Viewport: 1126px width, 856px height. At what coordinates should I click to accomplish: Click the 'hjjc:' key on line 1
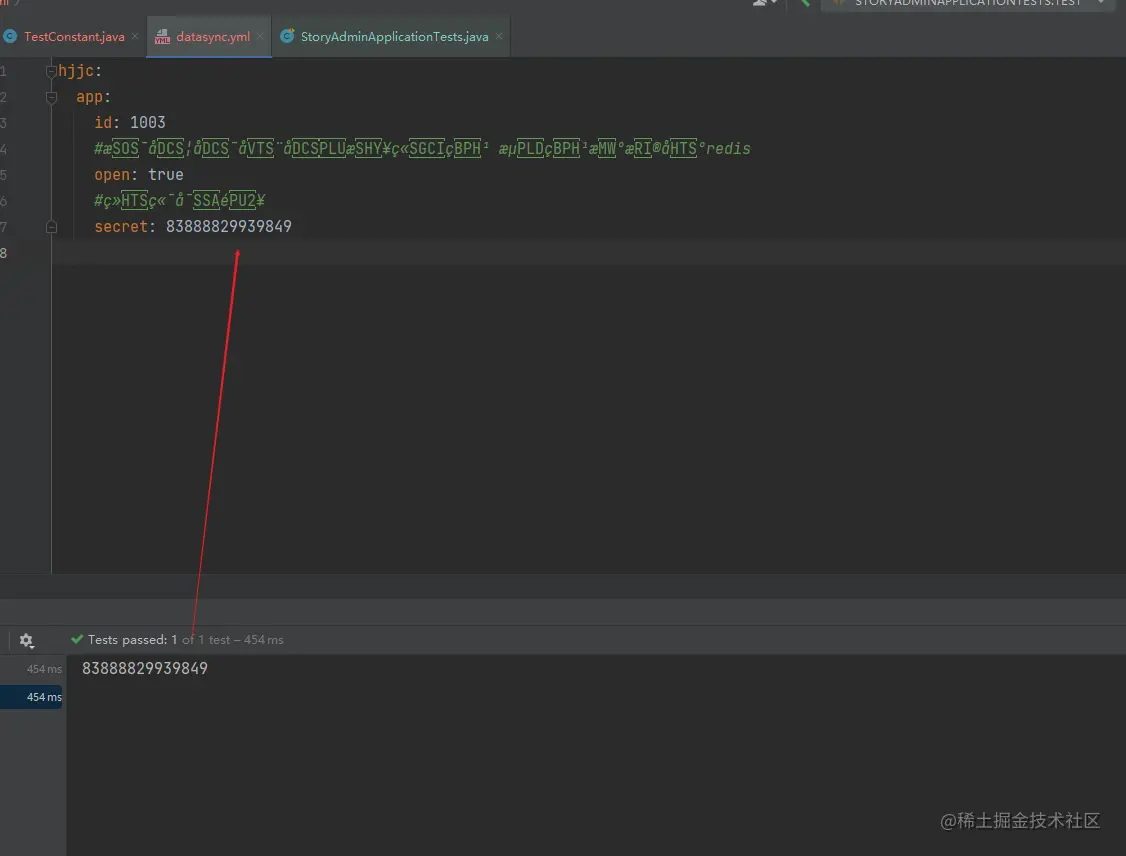point(80,71)
